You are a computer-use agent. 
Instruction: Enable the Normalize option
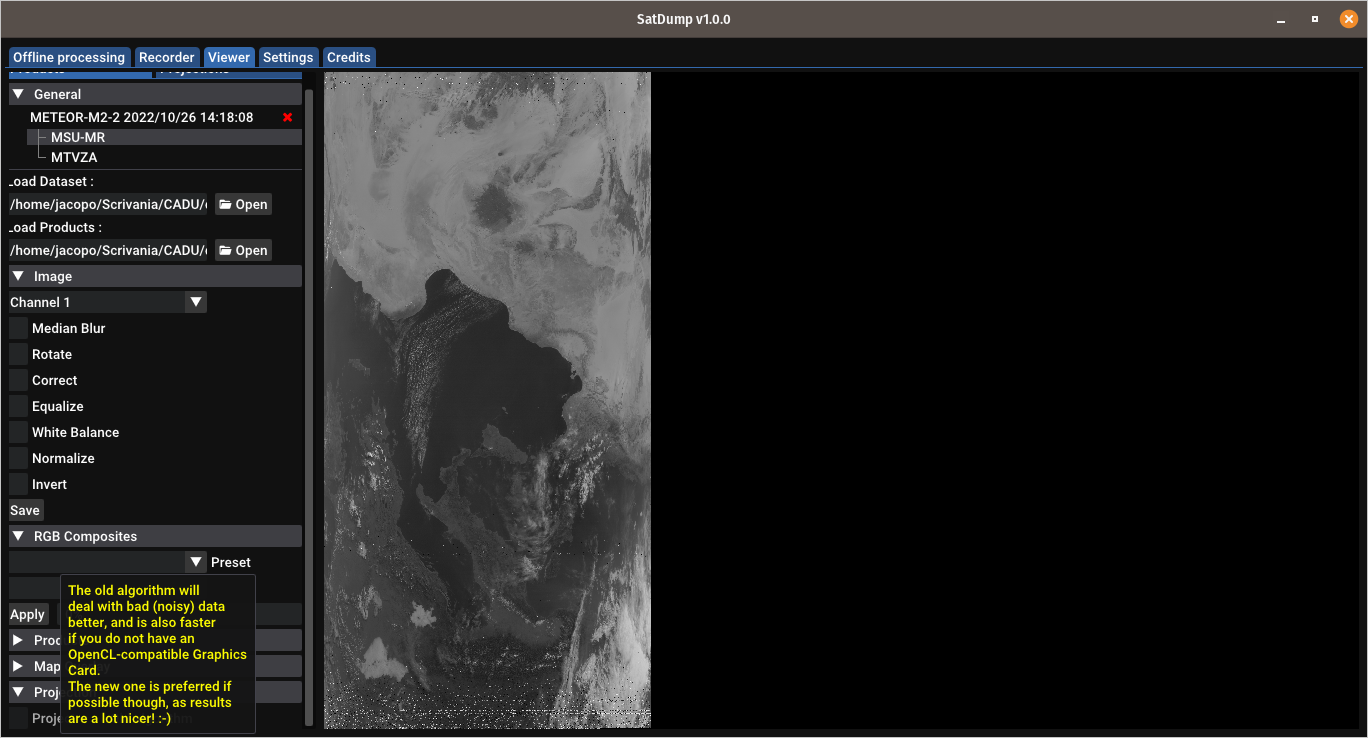tap(17, 458)
